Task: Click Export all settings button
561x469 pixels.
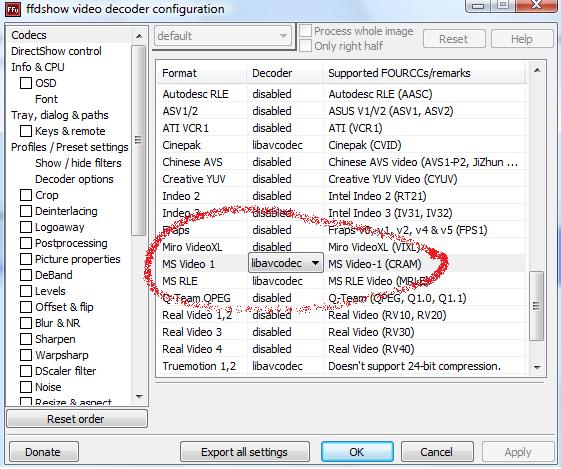Action: click(245, 452)
